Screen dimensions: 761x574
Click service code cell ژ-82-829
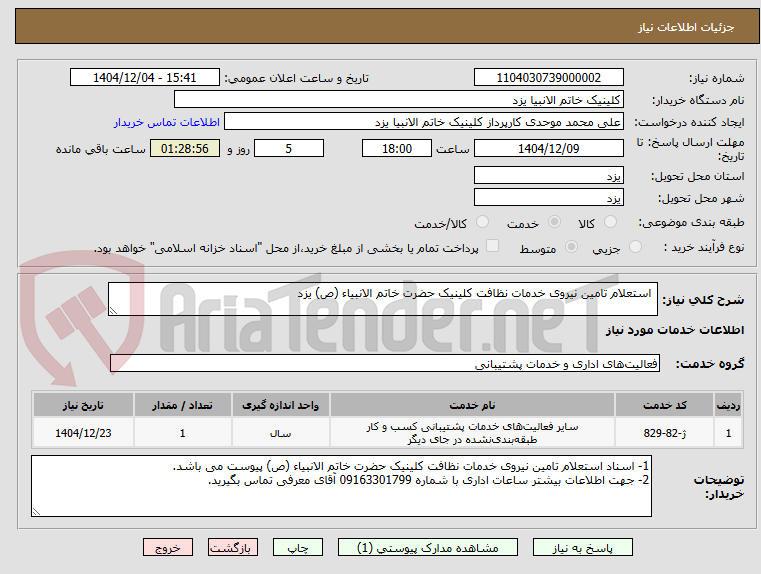(x=664, y=433)
